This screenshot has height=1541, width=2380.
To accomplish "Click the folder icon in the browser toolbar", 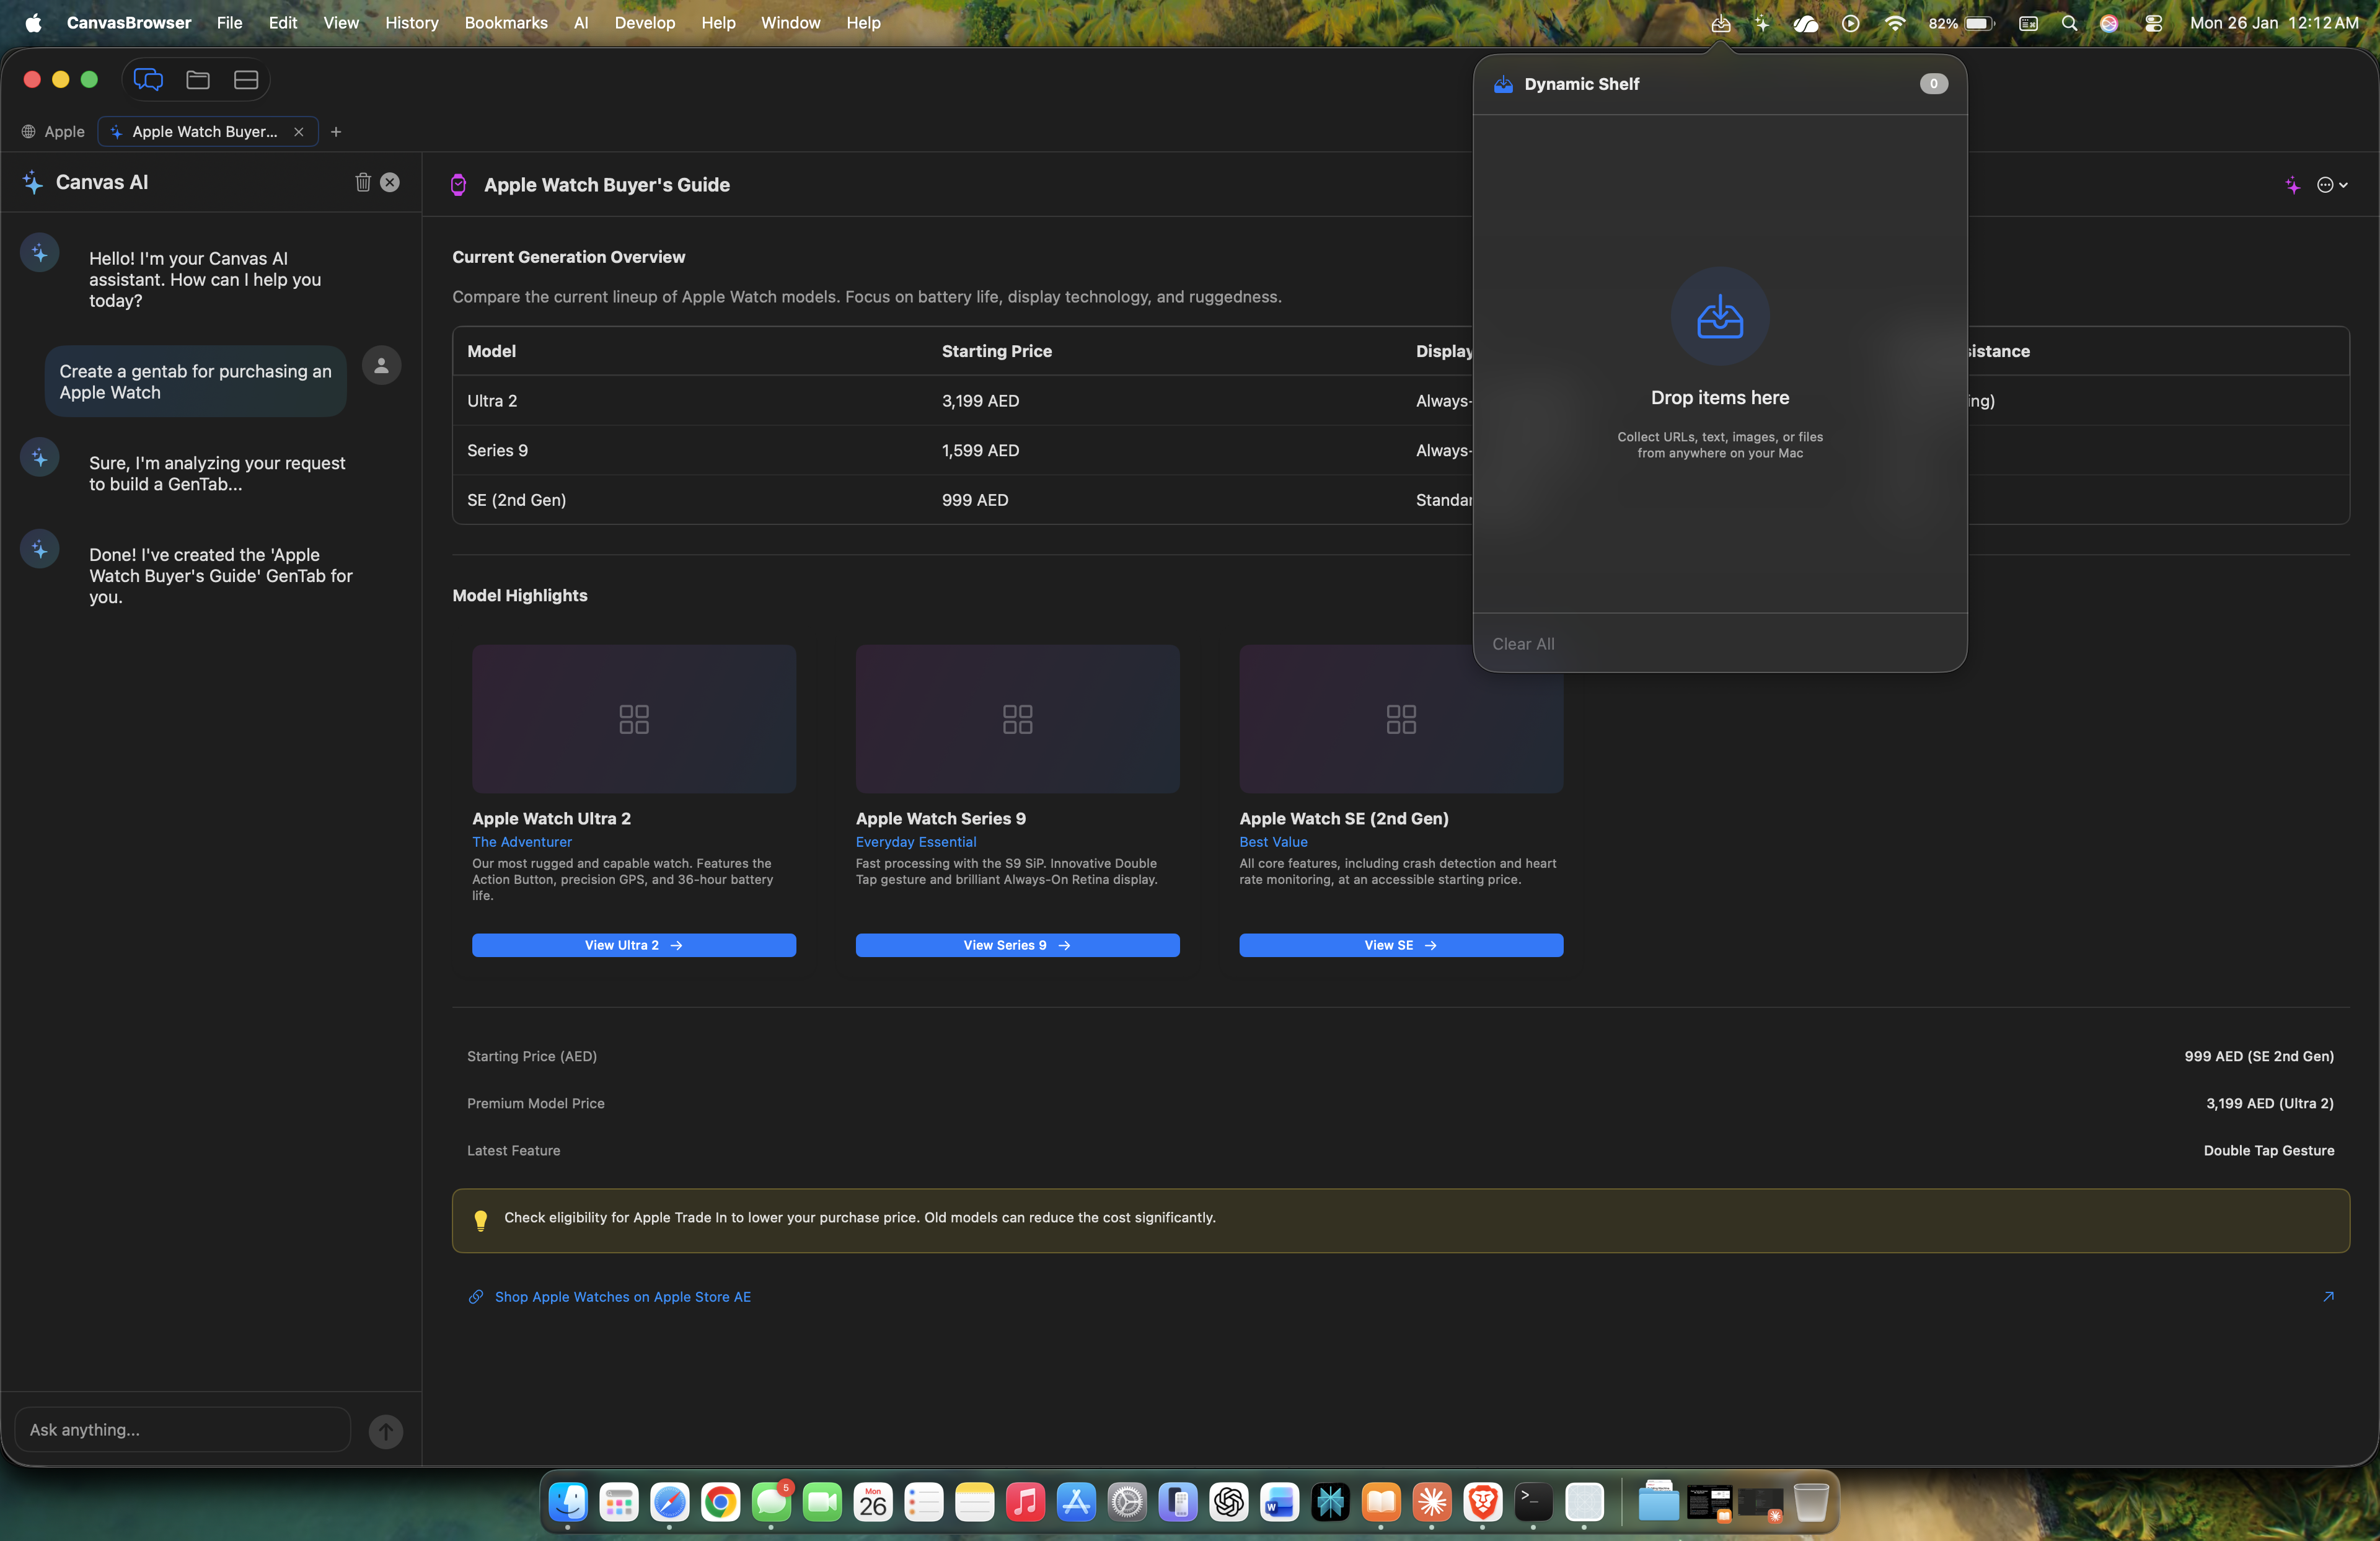I will (x=197, y=80).
